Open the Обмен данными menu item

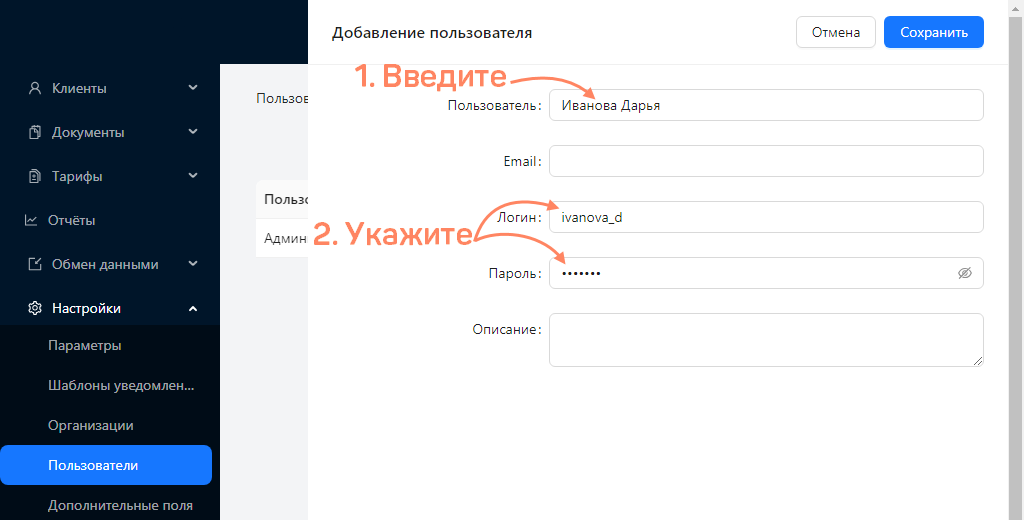(x=110, y=265)
